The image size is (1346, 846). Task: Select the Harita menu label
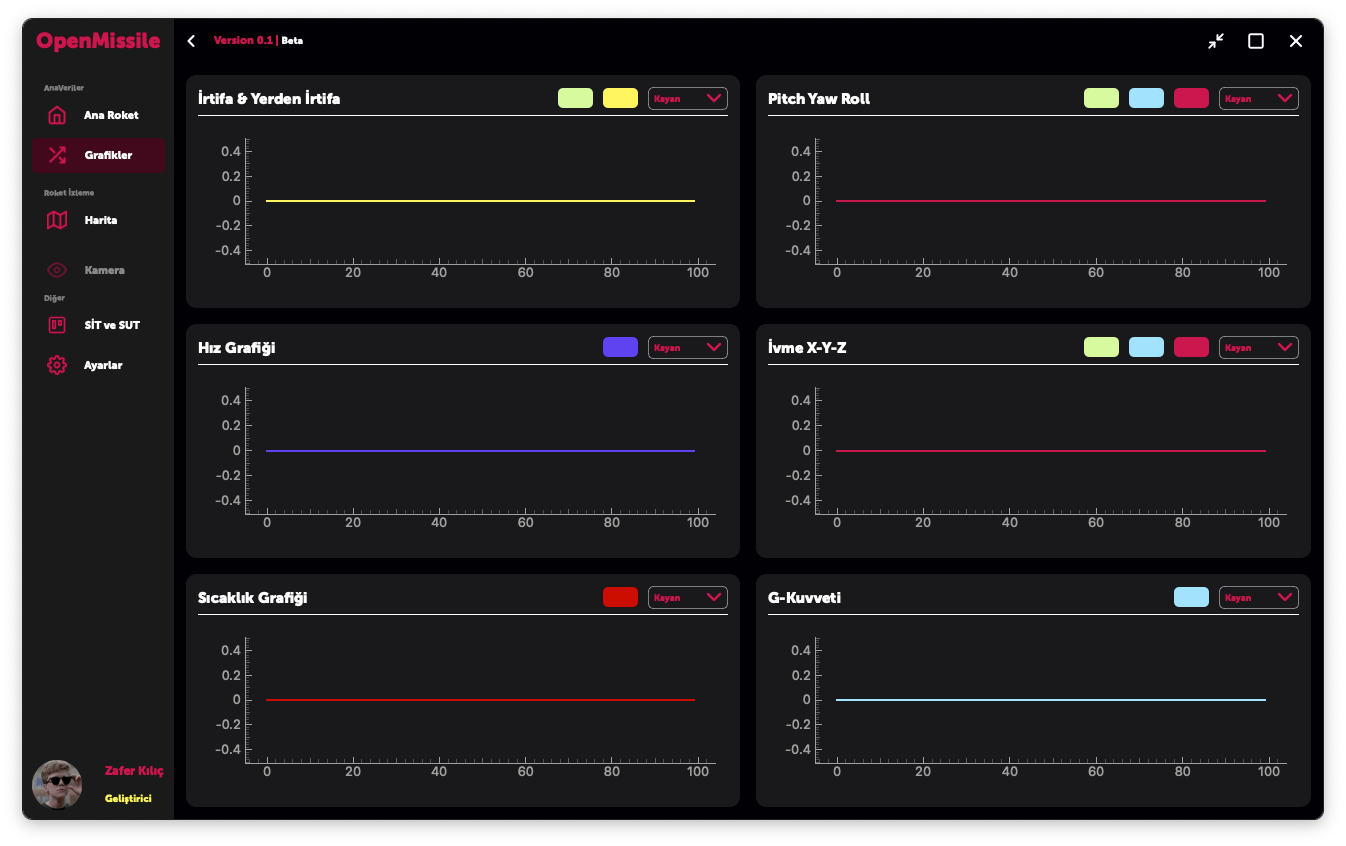pos(101,220)
